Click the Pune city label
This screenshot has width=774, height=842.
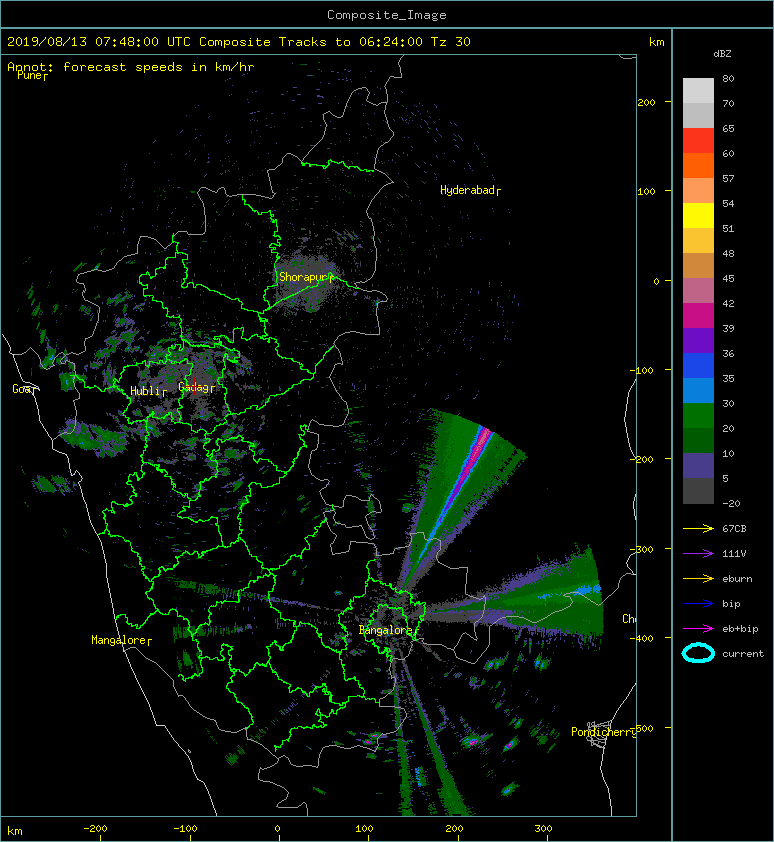coord(30,75)
